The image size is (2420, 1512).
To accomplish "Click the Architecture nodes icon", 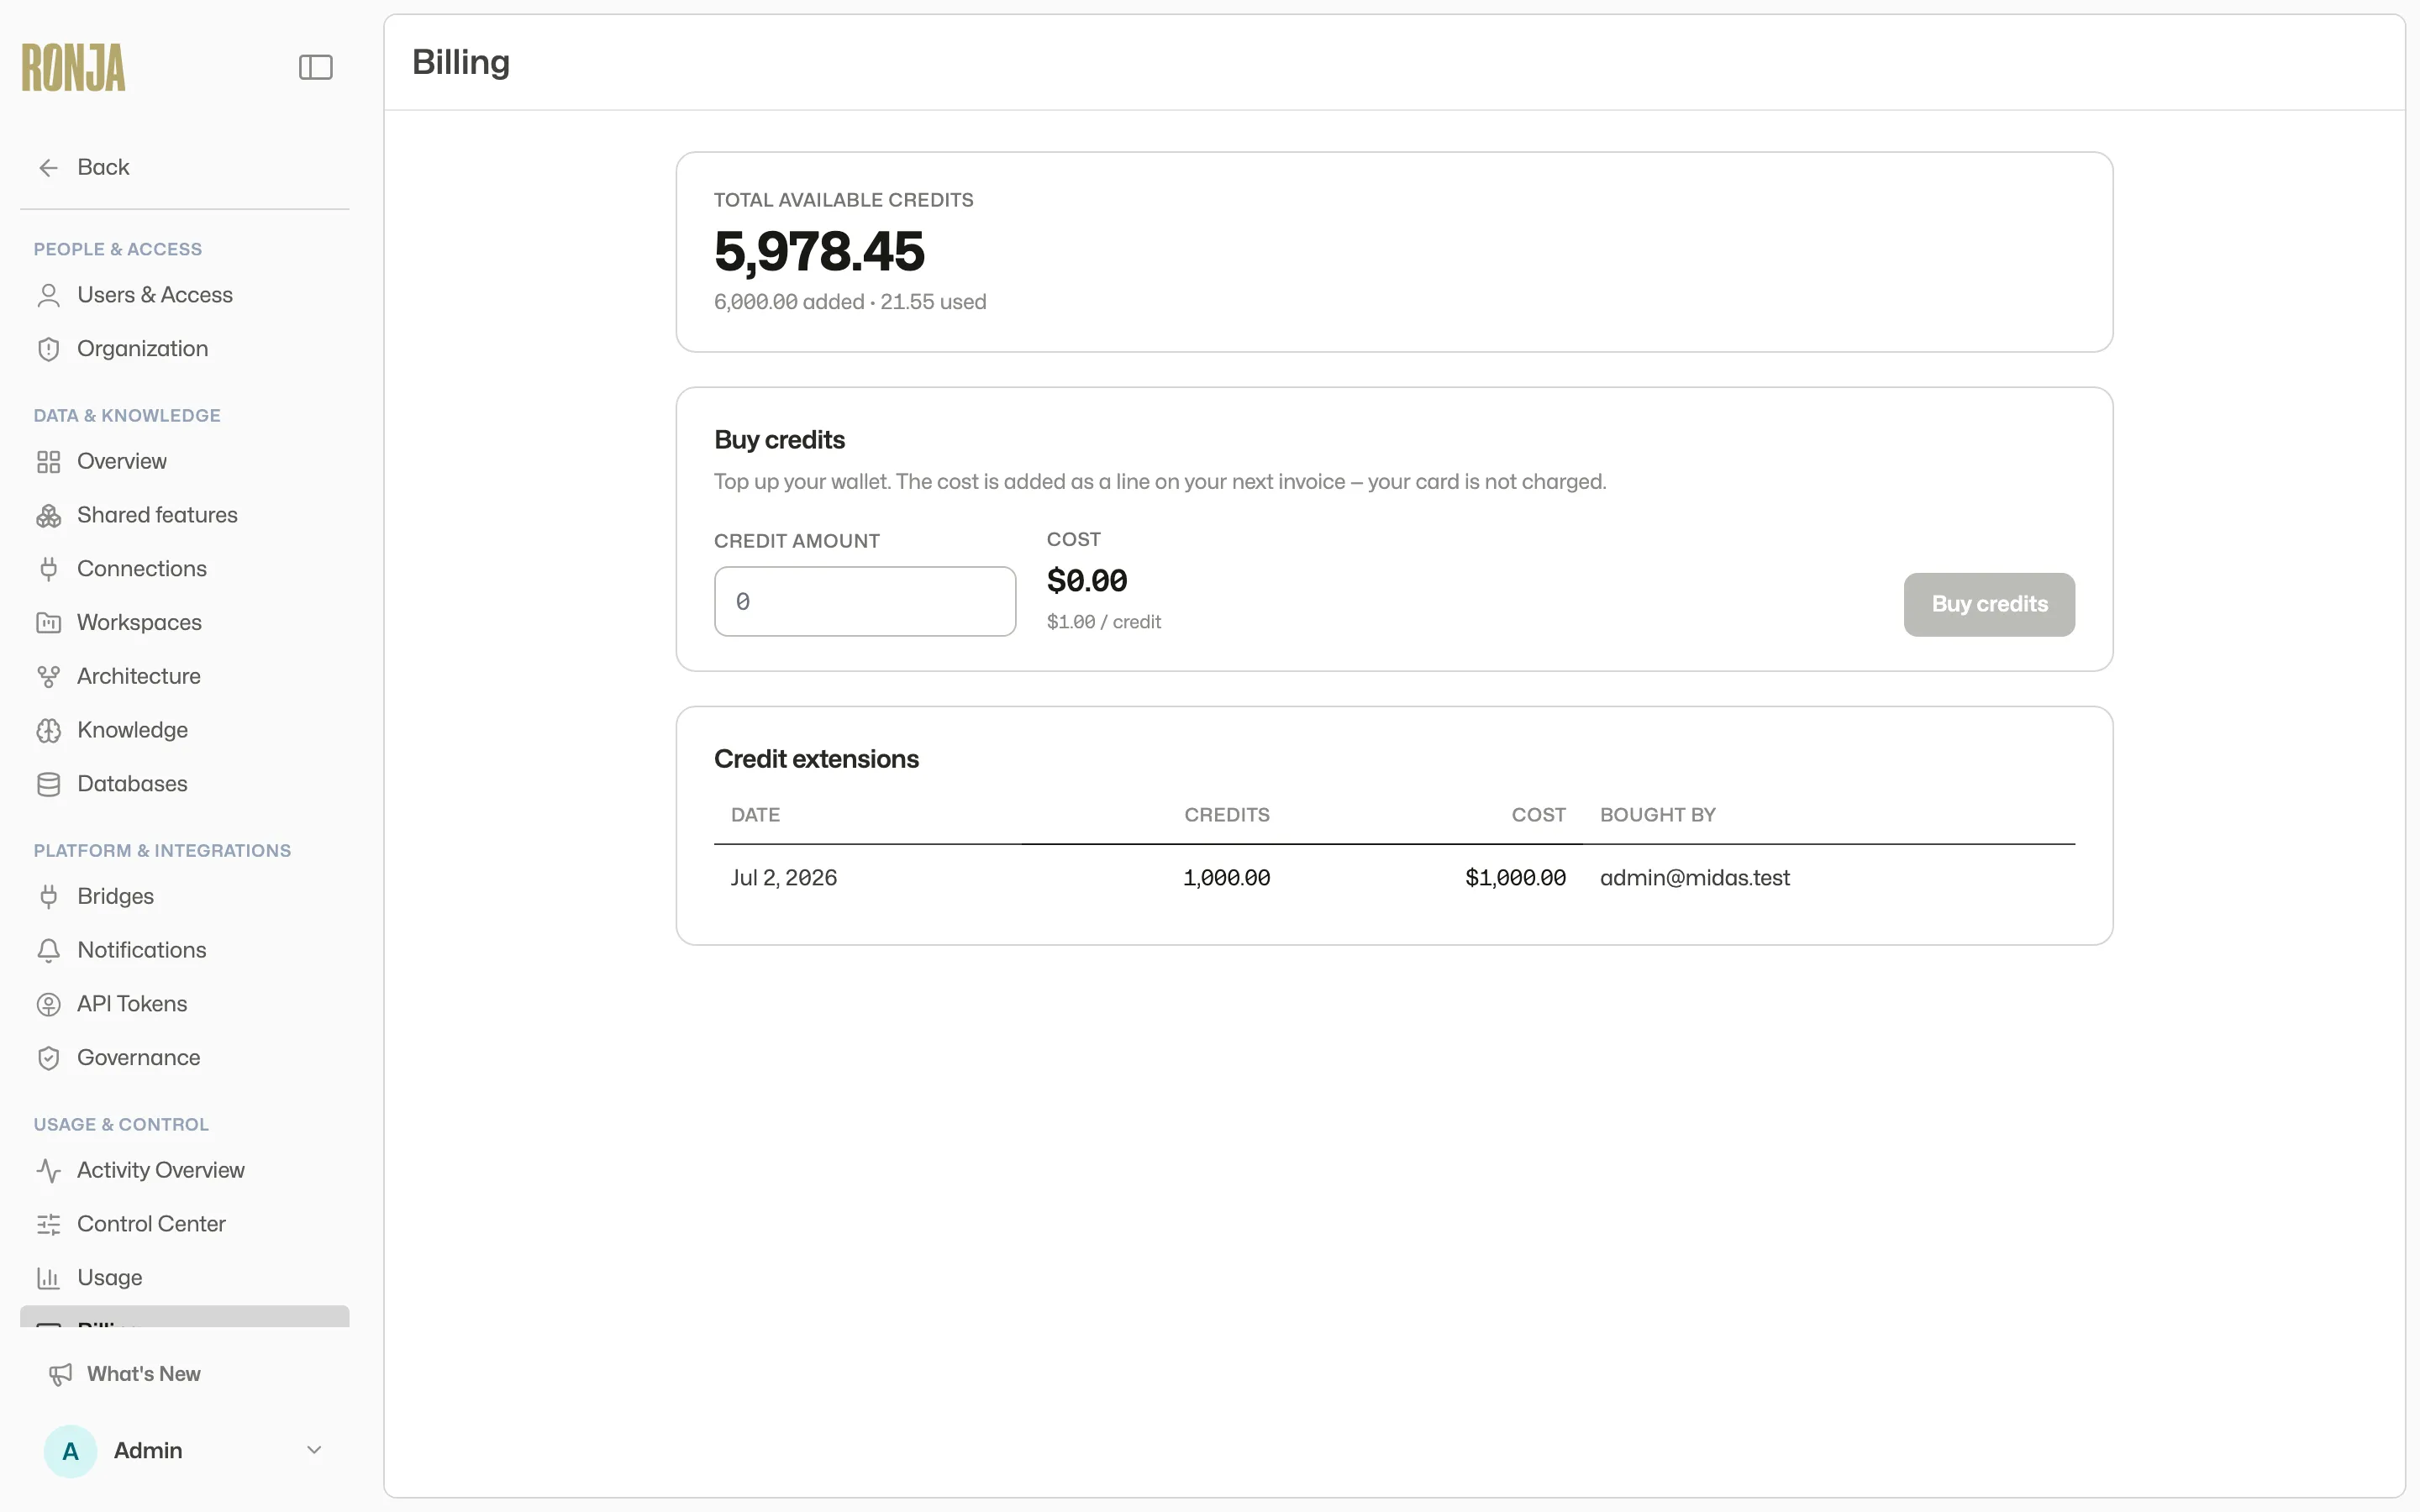I will pos(48,677).
